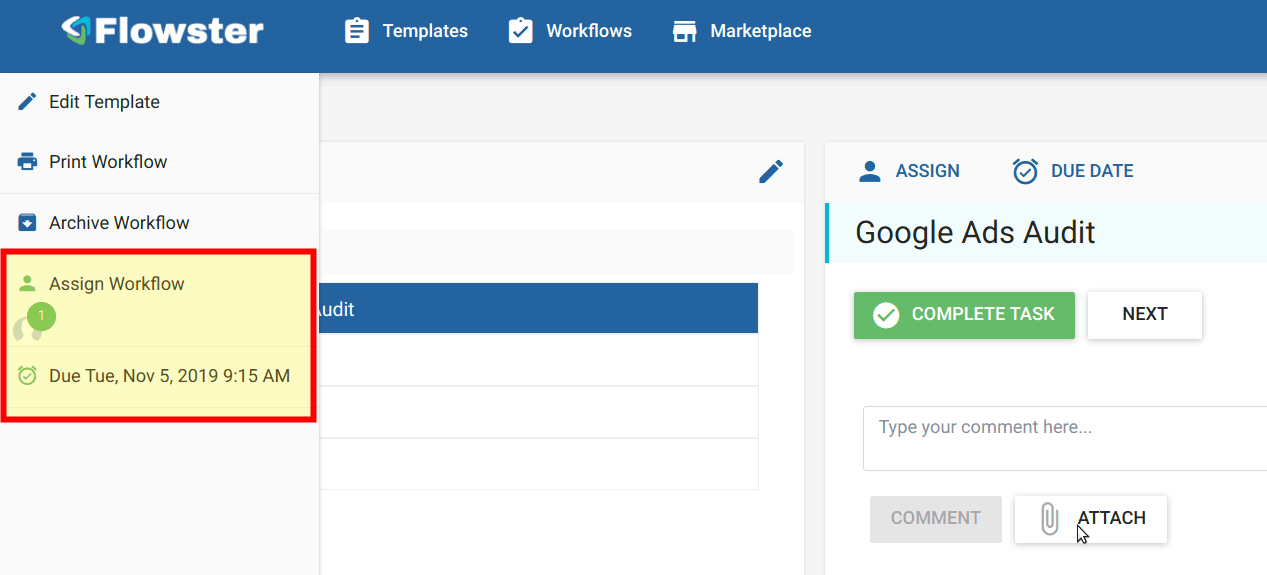Click the Workflows checklist icon
The image size is (1267, 575).
pos(520,31)
